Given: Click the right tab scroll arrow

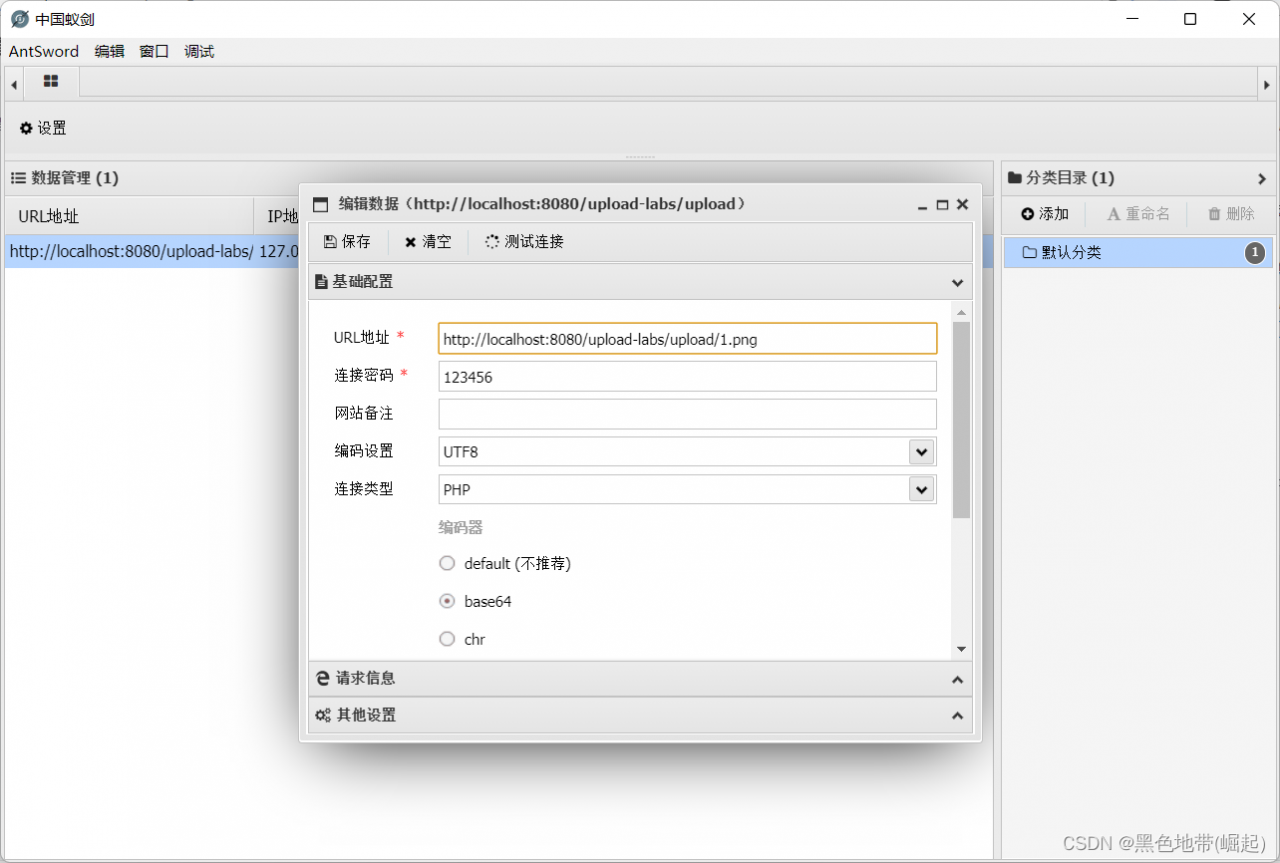Looking at the screenshot, I should [1266, 85].
